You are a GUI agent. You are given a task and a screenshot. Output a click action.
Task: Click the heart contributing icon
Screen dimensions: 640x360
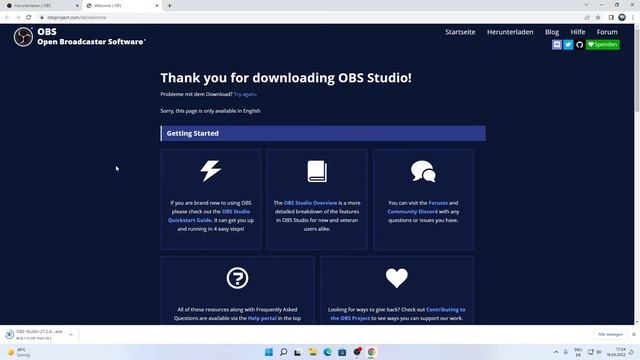click(x=397, y=278)
